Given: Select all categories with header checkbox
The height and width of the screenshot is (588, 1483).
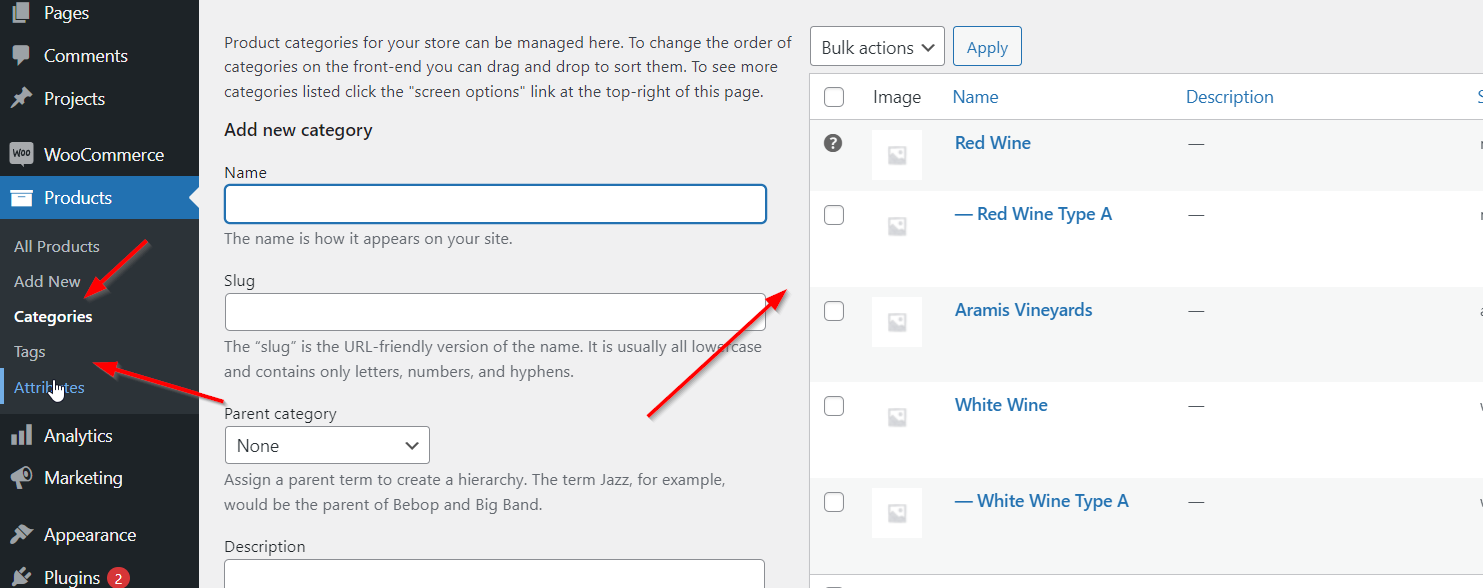Looking at the screenshot, I should click(834, 97).
